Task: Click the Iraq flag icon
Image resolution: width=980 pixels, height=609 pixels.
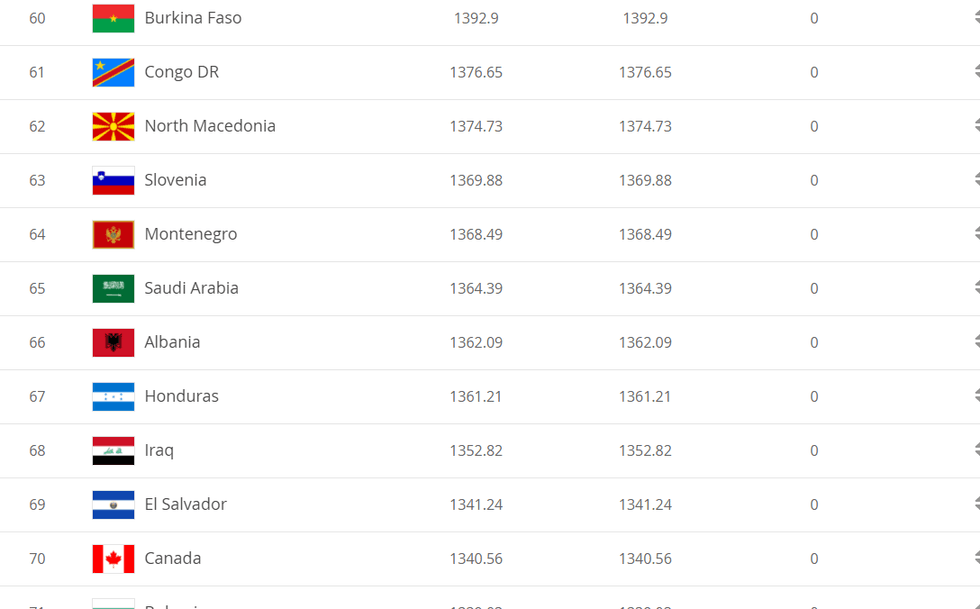Action: click(x=113, y=450)
